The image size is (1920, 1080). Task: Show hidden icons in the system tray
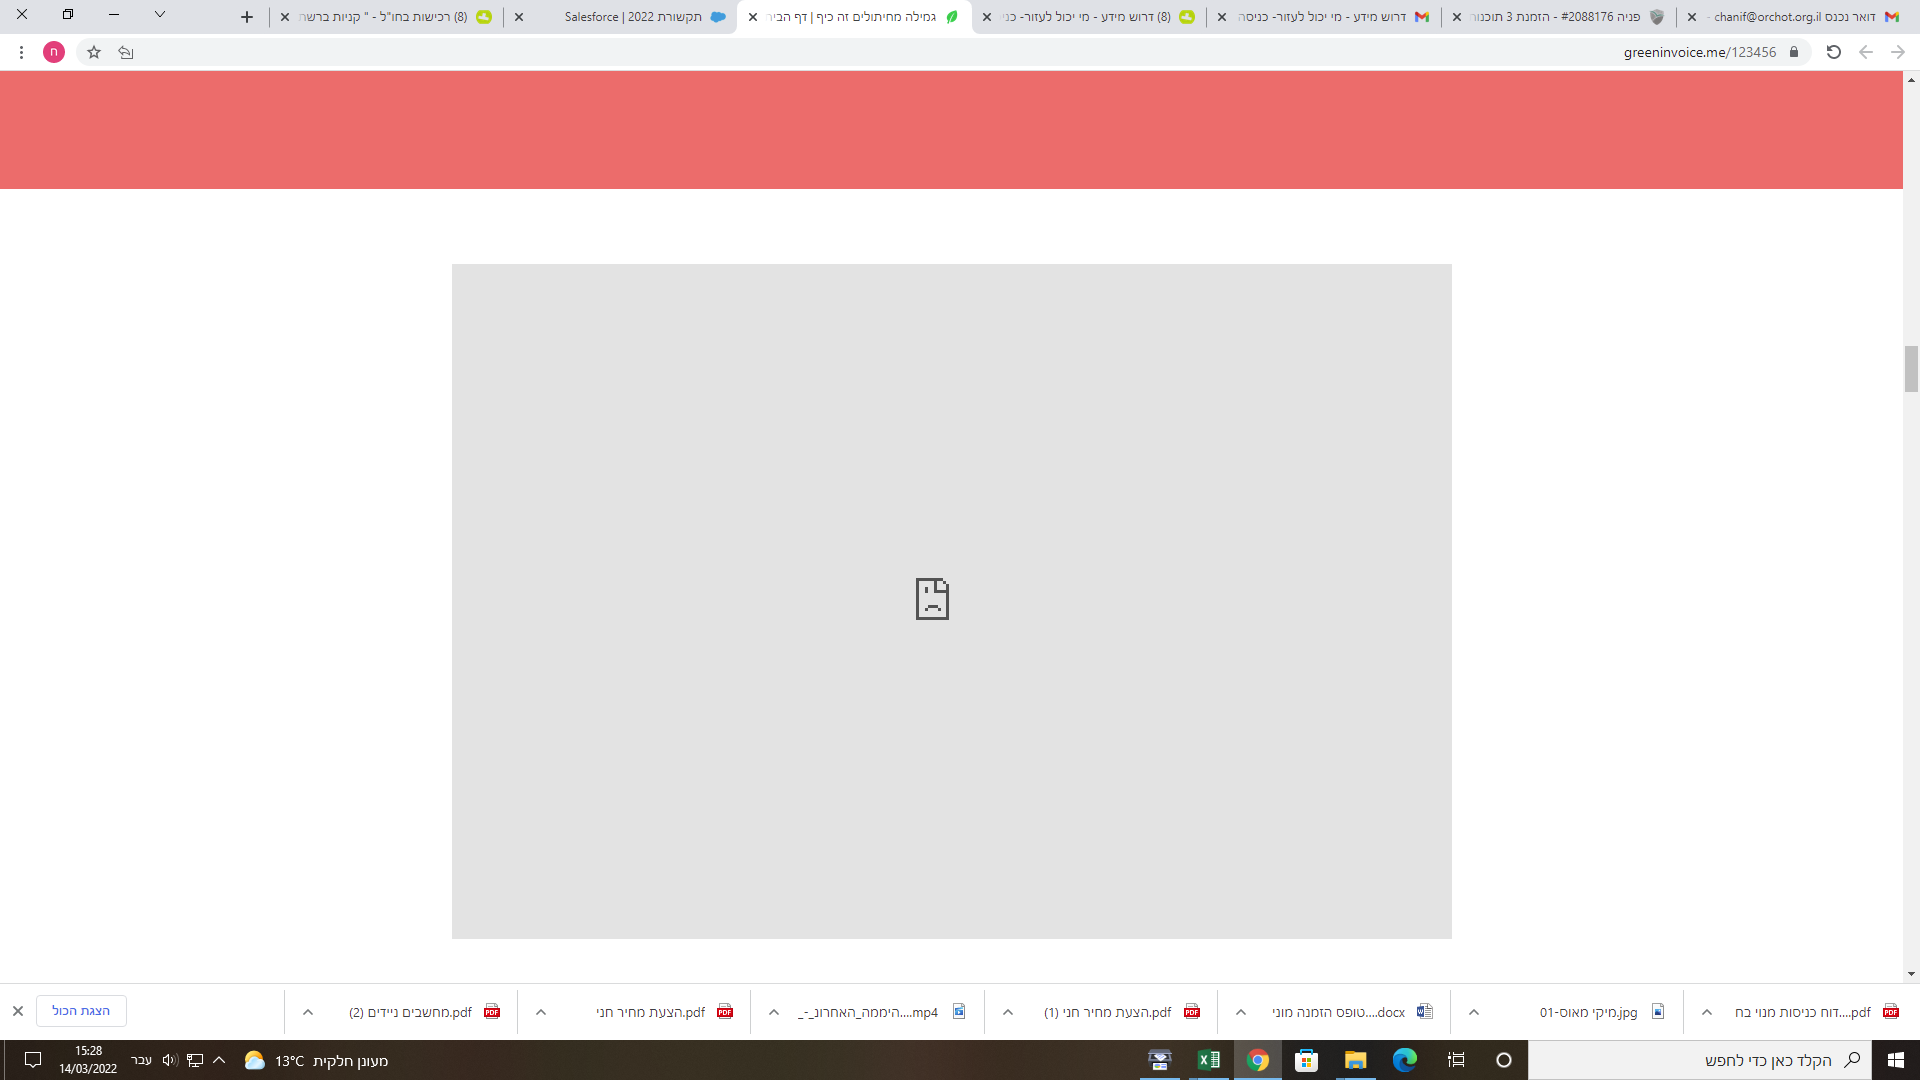[x=219, y=1060]
